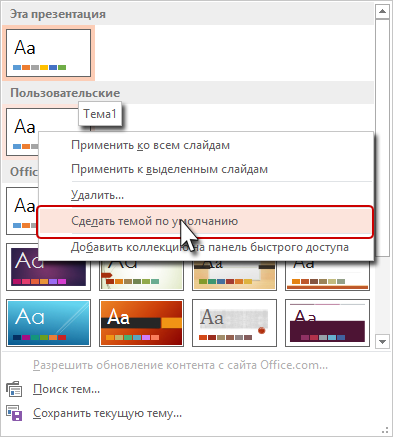Select the current presentation theme thumbnail

coord(48,53)
